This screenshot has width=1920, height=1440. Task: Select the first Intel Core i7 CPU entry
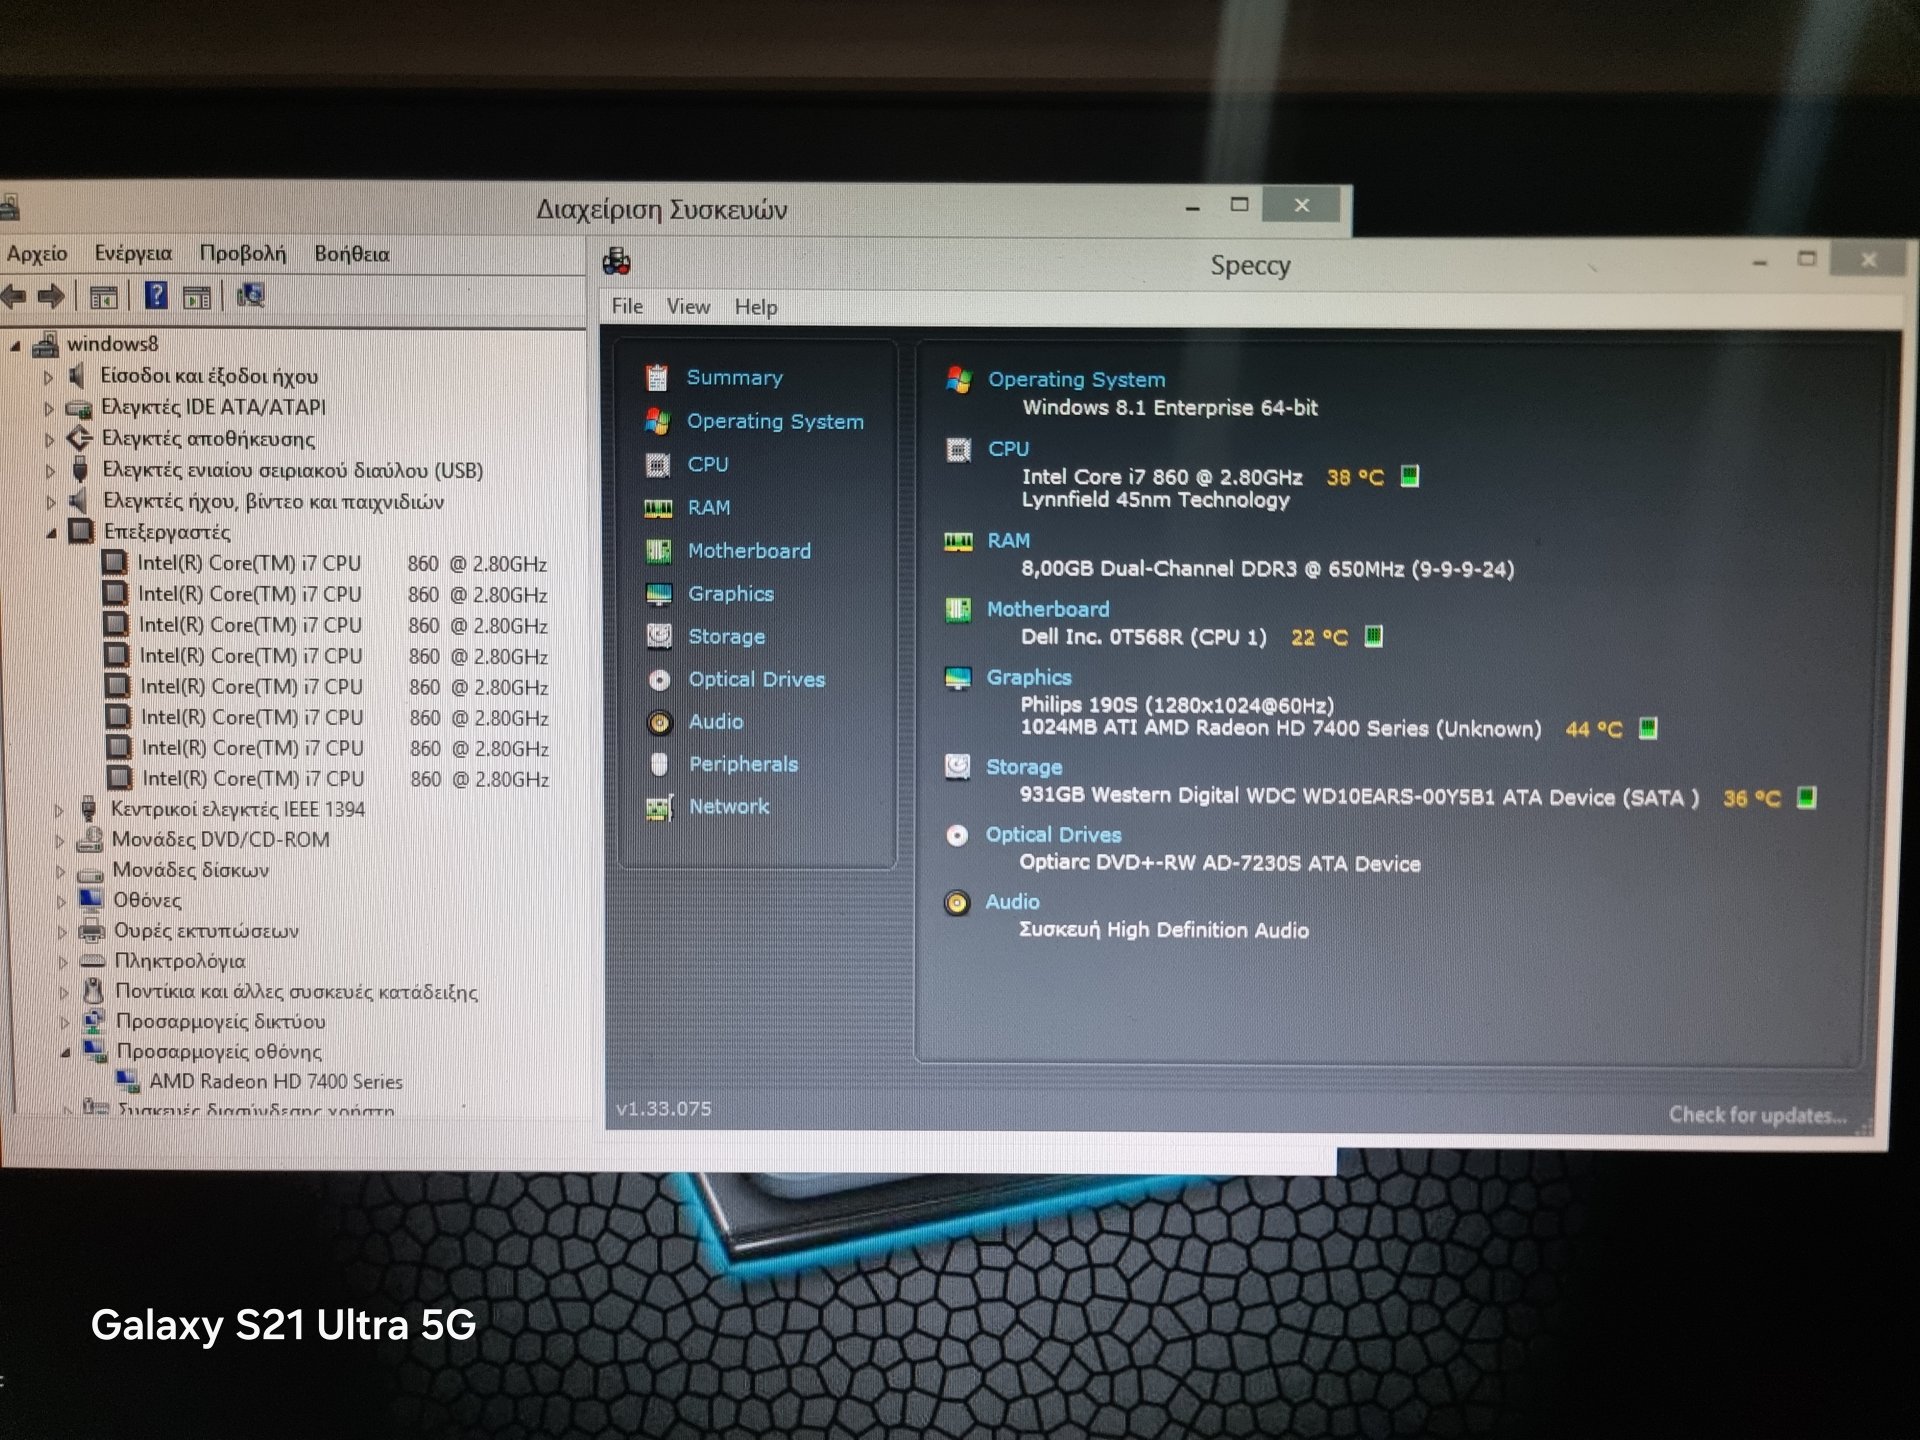(342, 563)
